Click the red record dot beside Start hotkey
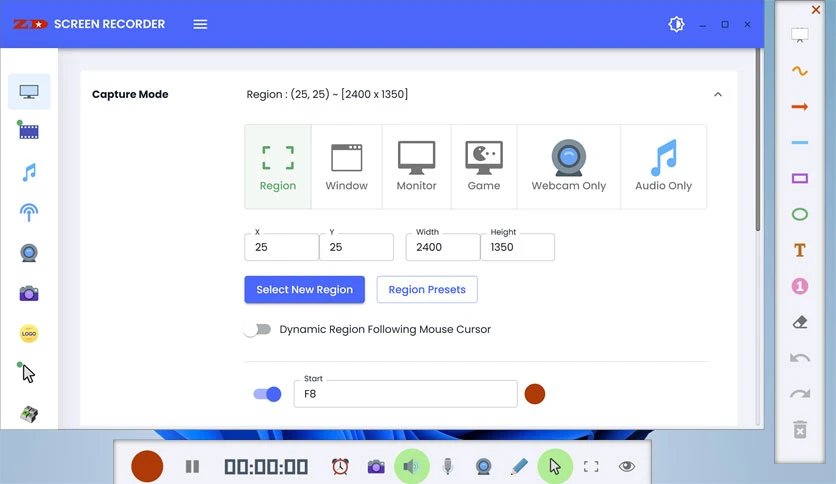 point(535,394)
